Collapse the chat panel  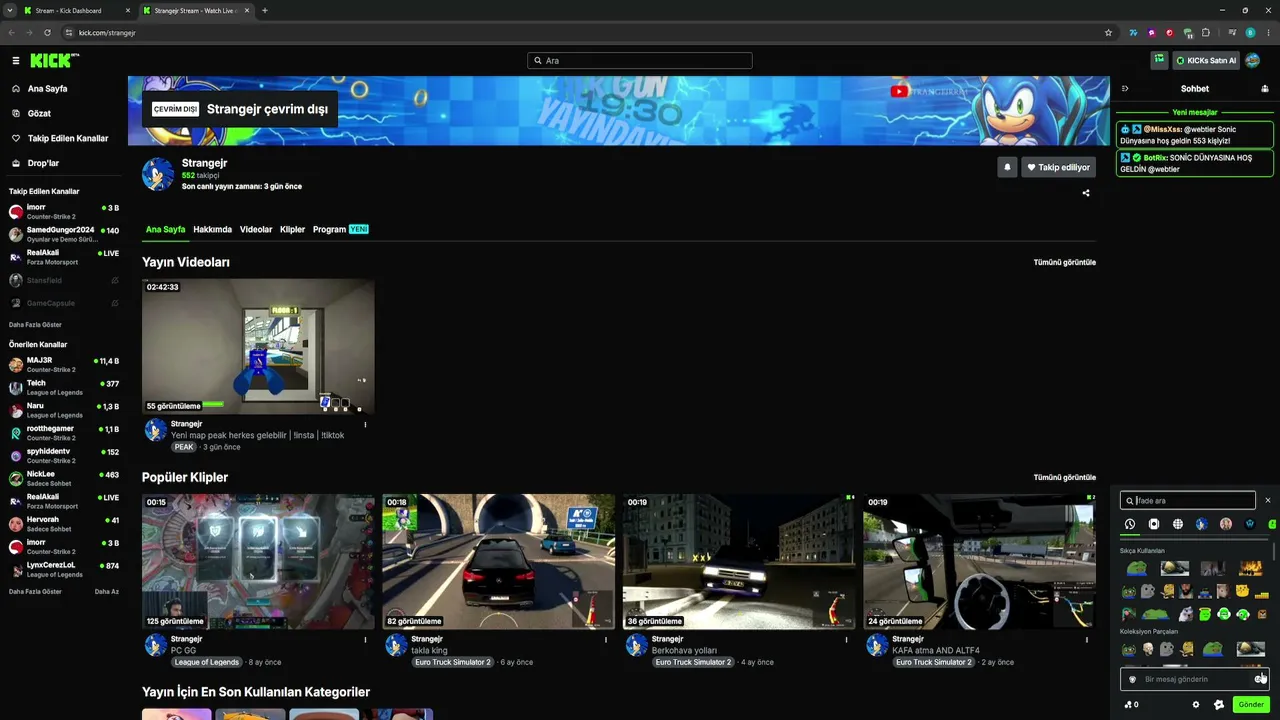[1125, 89]
